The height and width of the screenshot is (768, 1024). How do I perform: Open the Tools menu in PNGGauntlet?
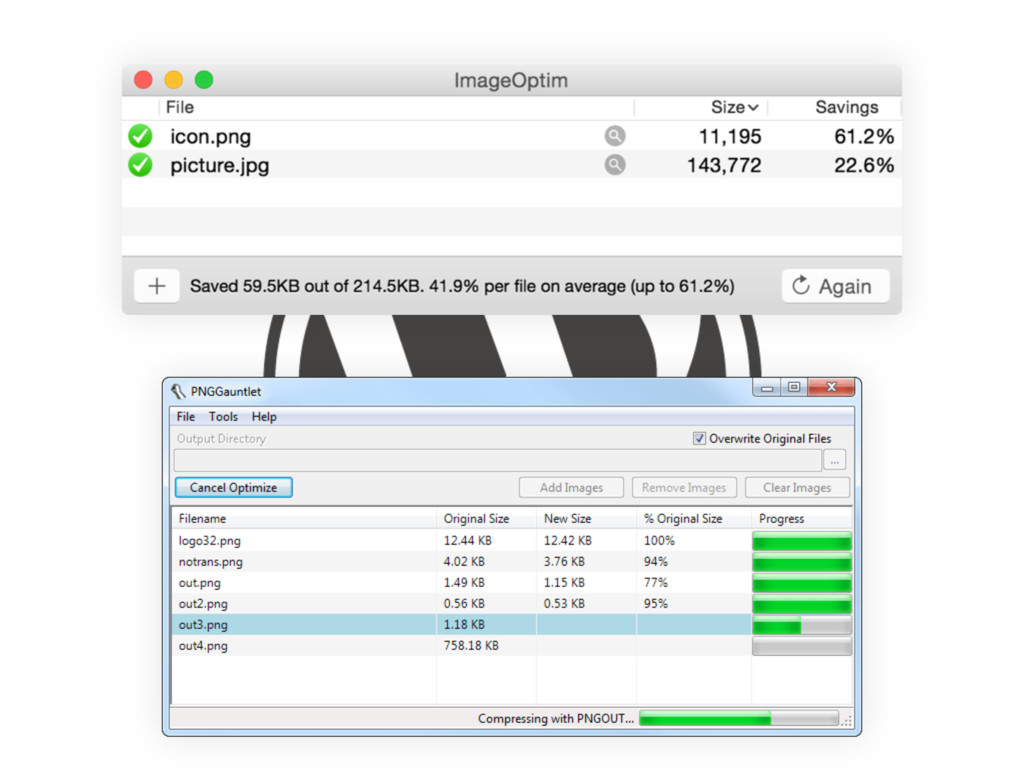point(223,417)
